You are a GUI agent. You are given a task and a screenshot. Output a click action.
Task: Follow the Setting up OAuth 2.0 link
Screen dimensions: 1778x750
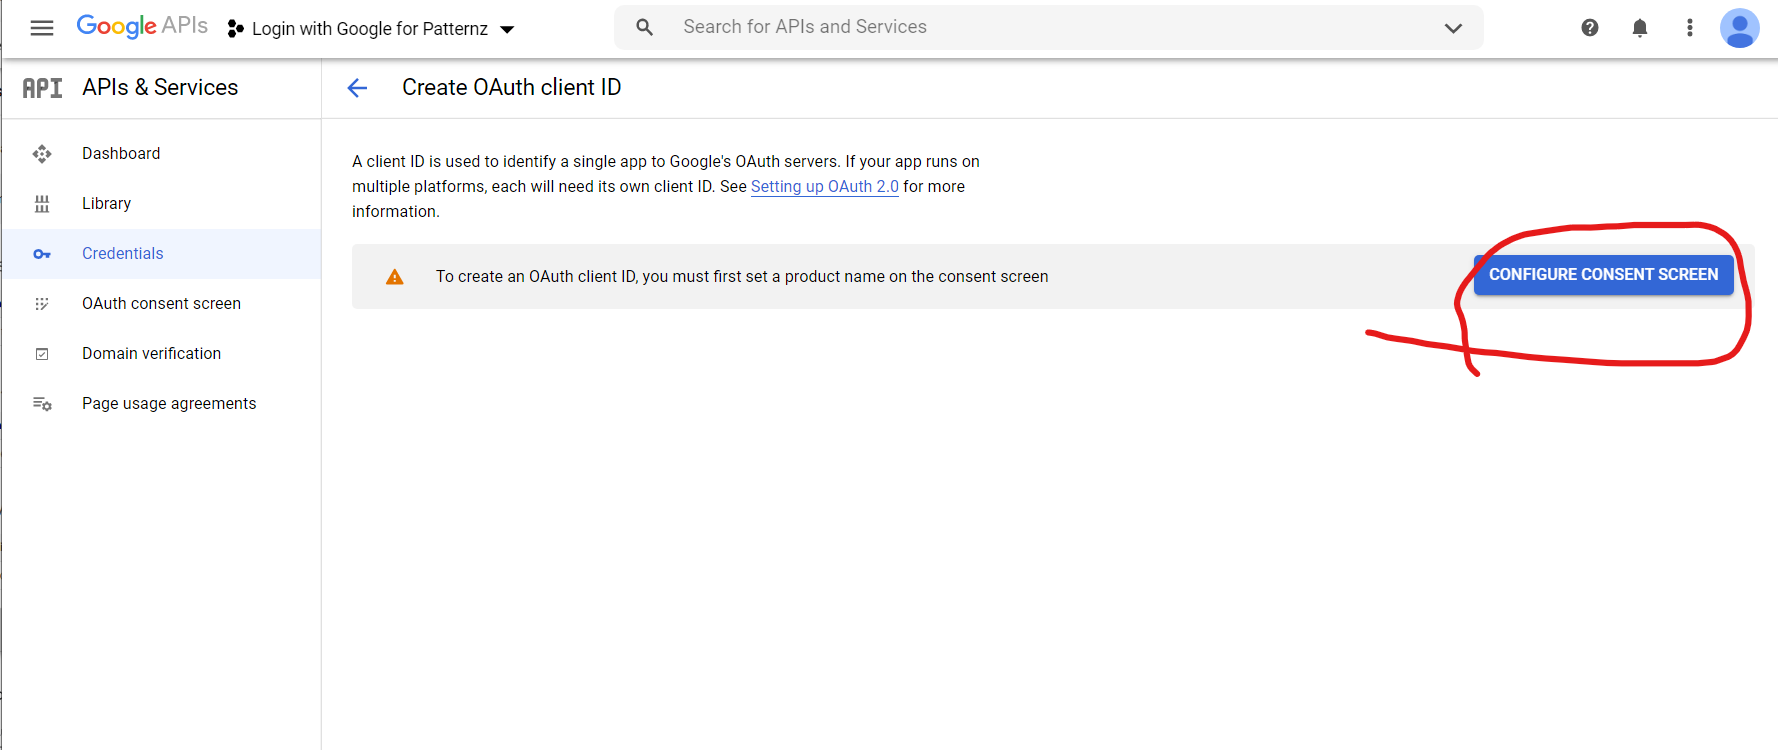click(824, 187)
